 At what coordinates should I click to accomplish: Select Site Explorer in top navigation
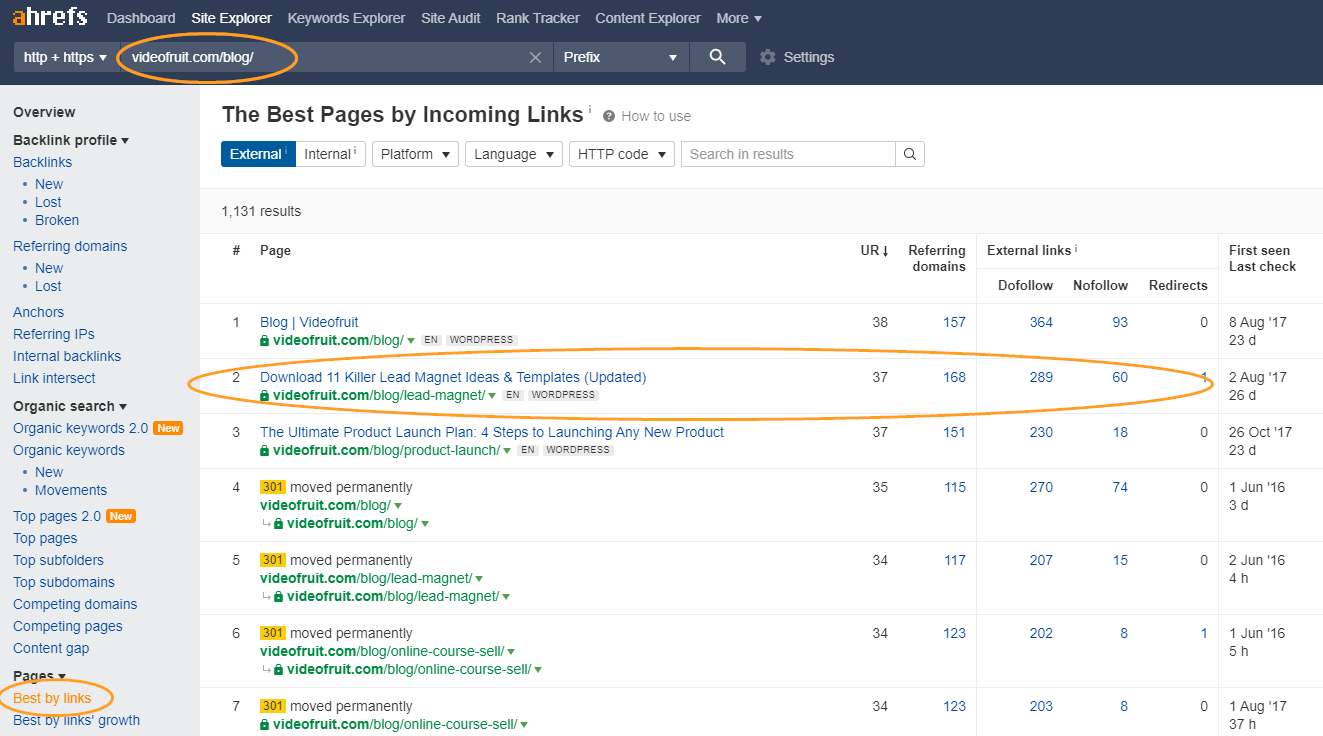click(231, 18)
